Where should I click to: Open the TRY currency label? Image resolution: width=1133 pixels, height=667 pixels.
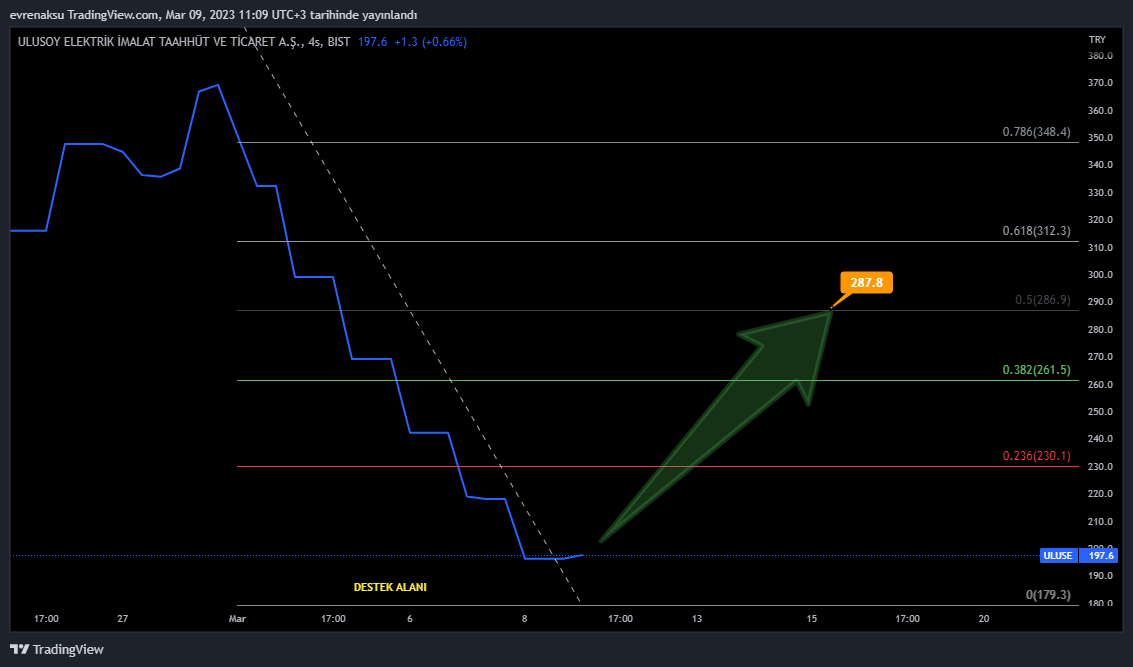click(1097, 40)
